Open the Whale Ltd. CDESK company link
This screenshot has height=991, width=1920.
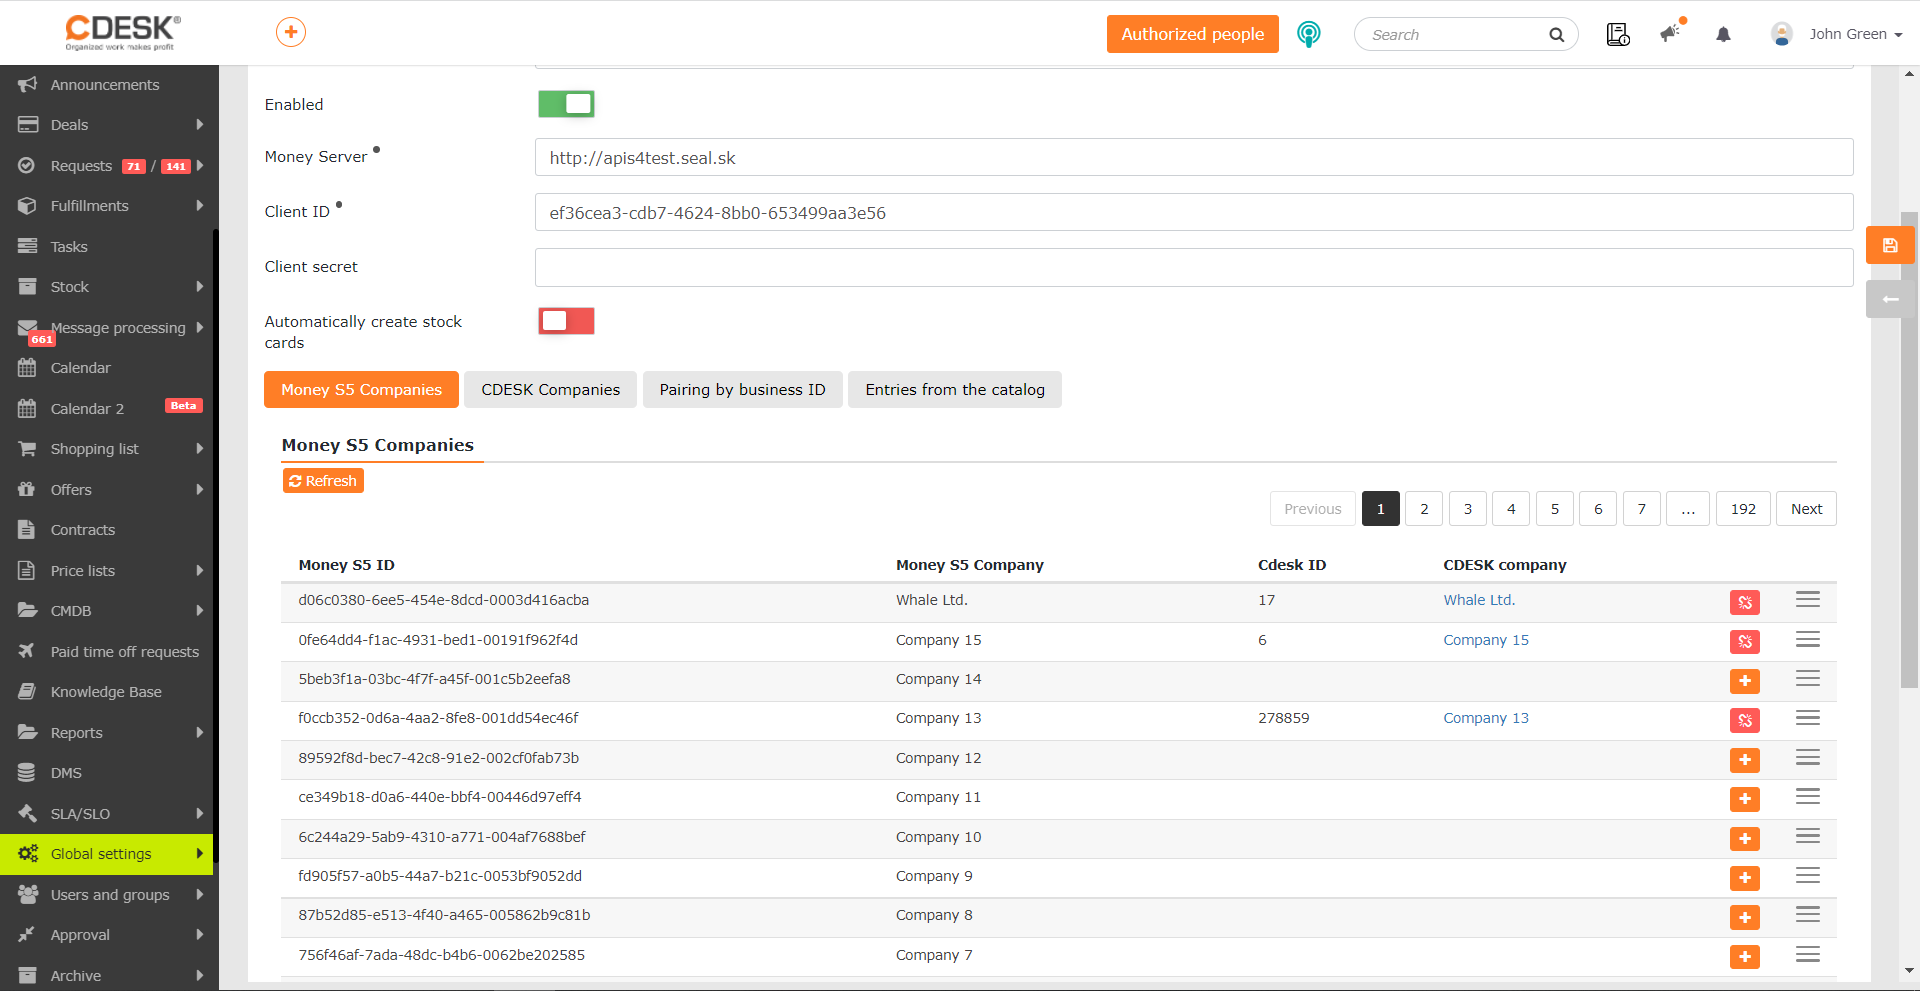point(1479,600)
